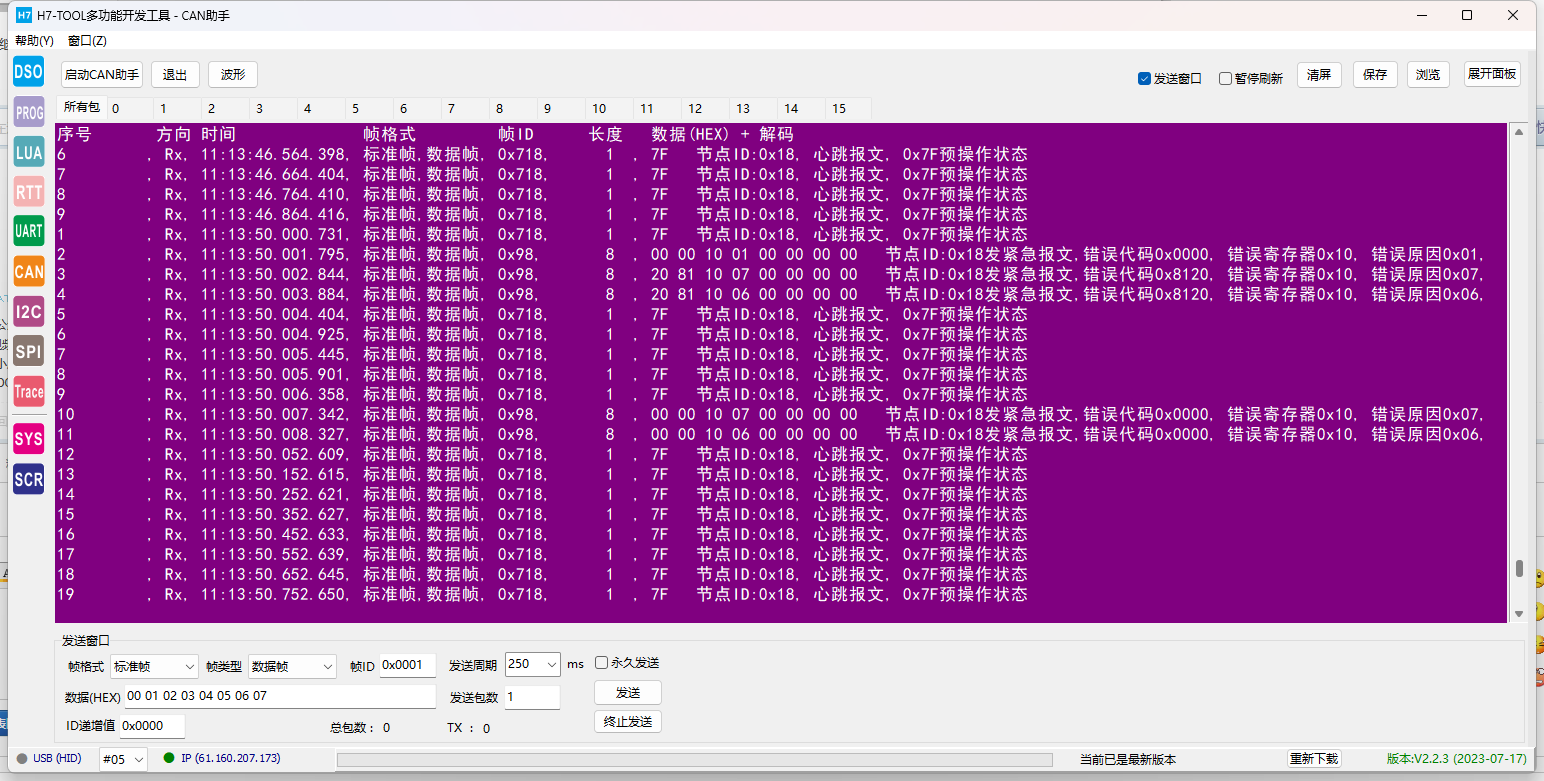The image size is (1544, 781).
Task: Open the UART serial assistant
Action: pyautogui.click(x=29, y=231)
